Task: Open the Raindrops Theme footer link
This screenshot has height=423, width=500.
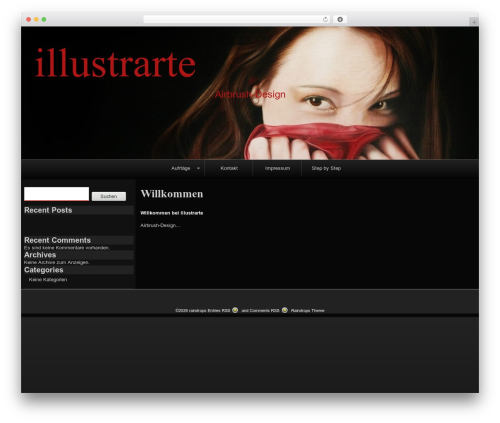Action: point(307,310)
